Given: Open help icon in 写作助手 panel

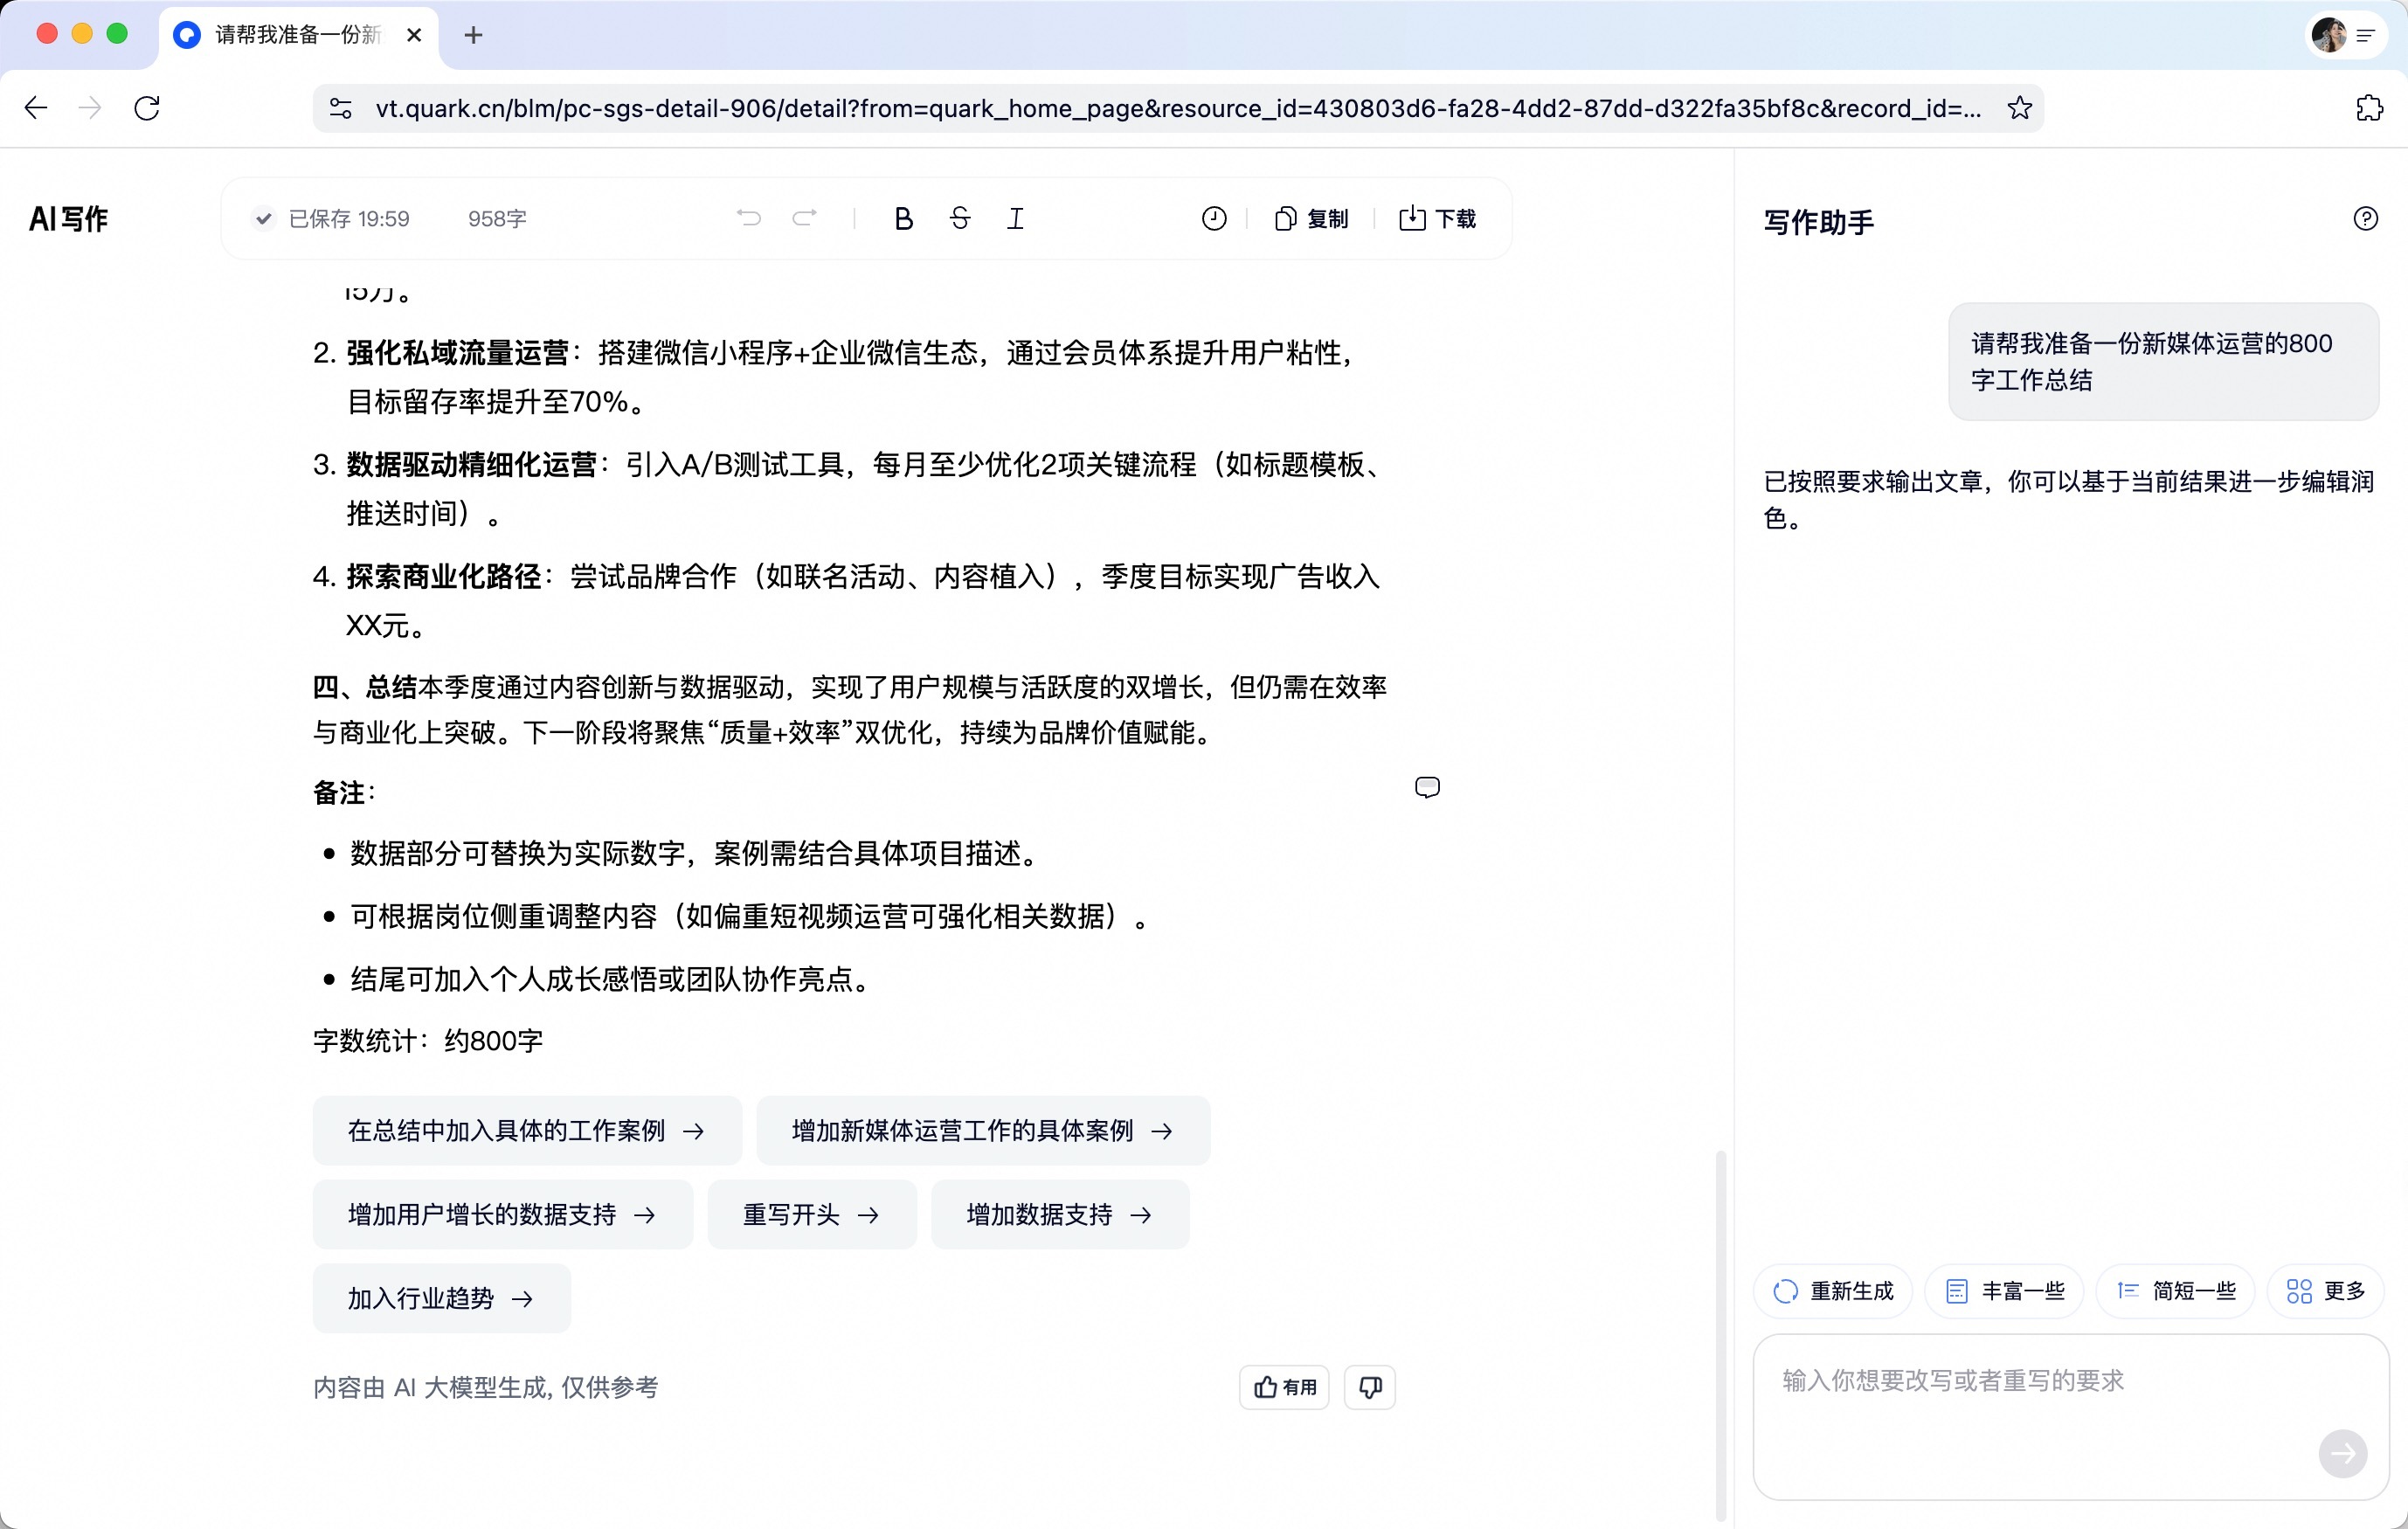Looking at the screenshot, I should (x=2365, y=218).
